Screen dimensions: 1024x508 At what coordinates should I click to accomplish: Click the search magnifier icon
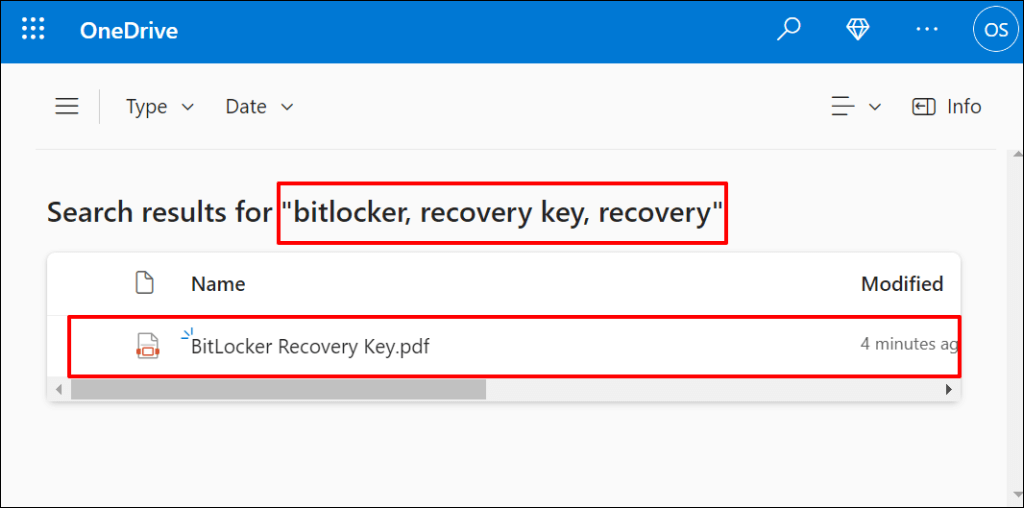790,30
